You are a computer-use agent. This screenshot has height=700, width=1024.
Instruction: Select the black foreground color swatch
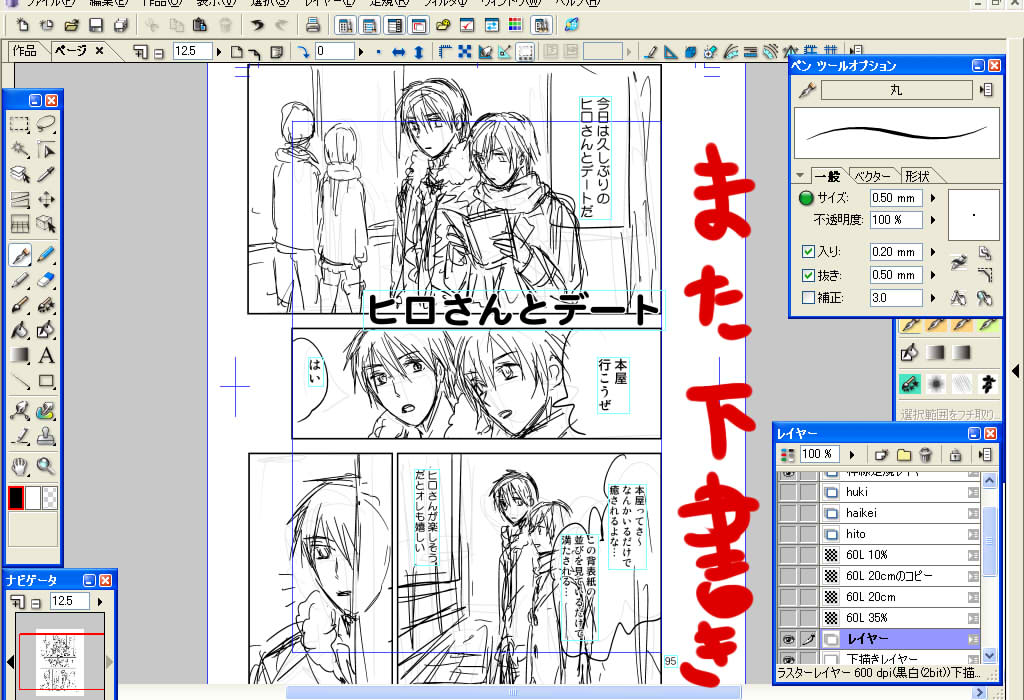pyautogui.click(x=16, y=498)
